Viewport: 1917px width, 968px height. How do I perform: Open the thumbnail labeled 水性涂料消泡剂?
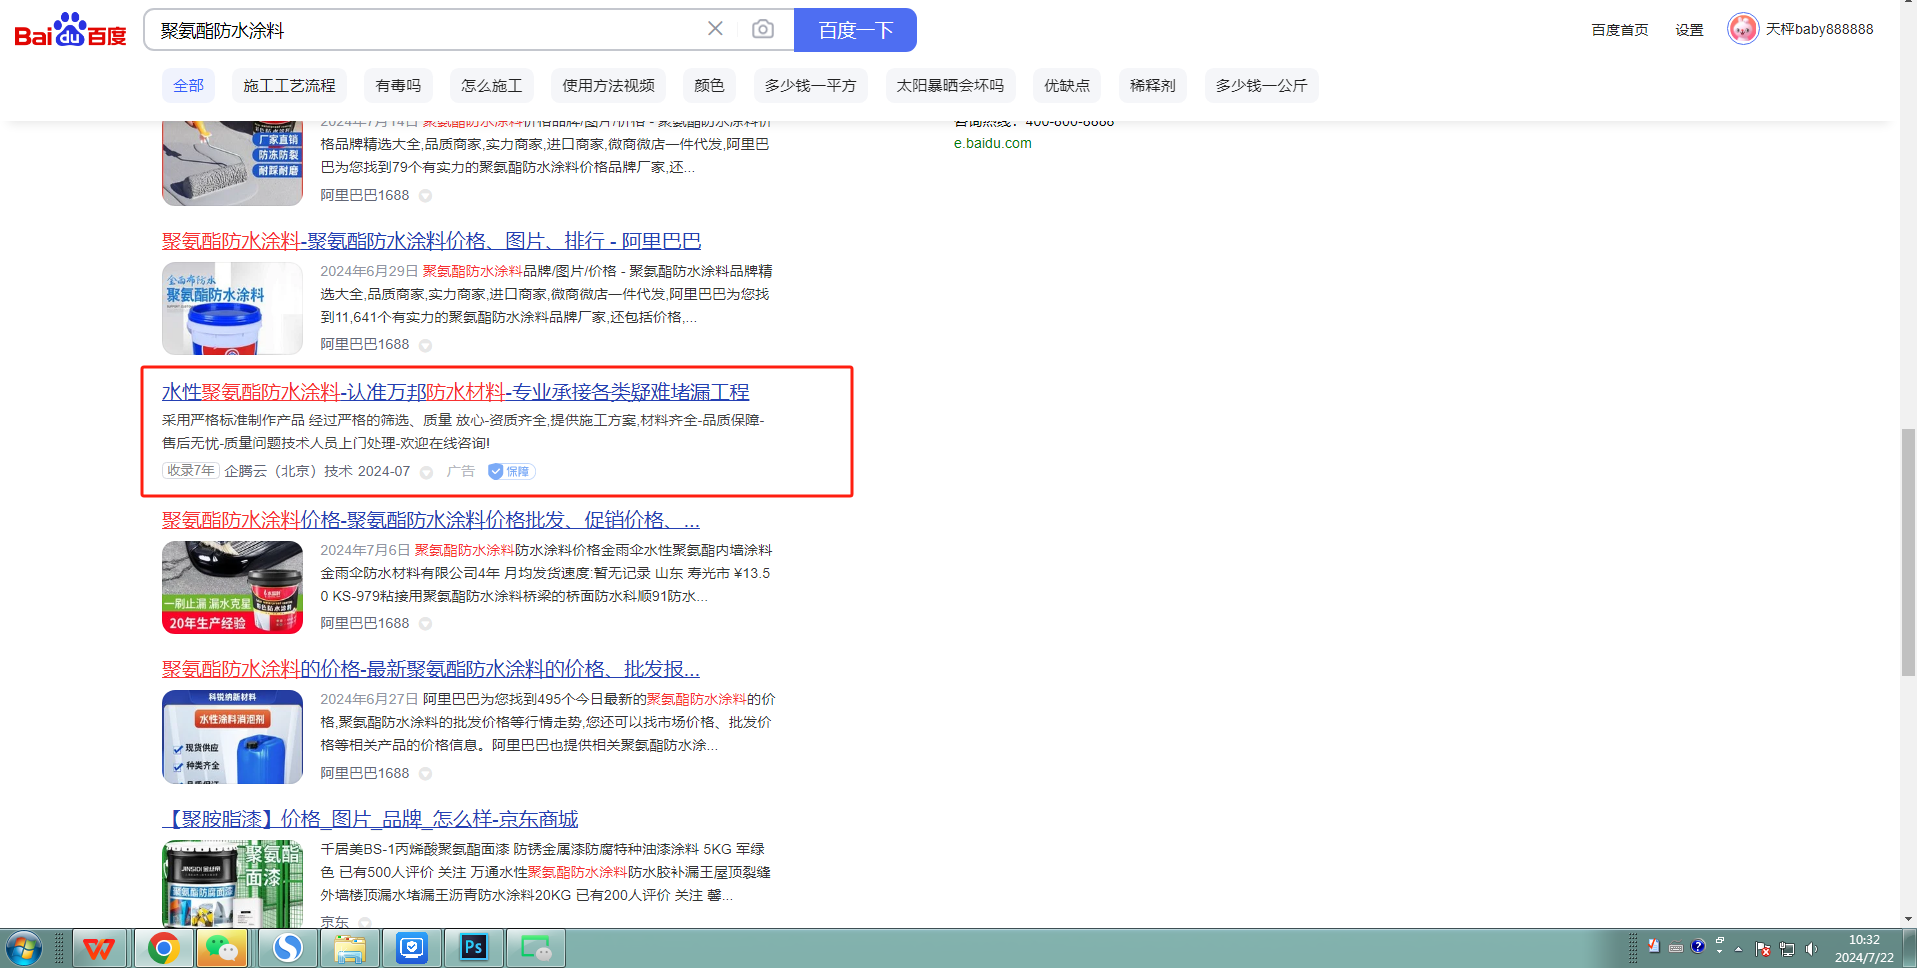tap(232, 737)
